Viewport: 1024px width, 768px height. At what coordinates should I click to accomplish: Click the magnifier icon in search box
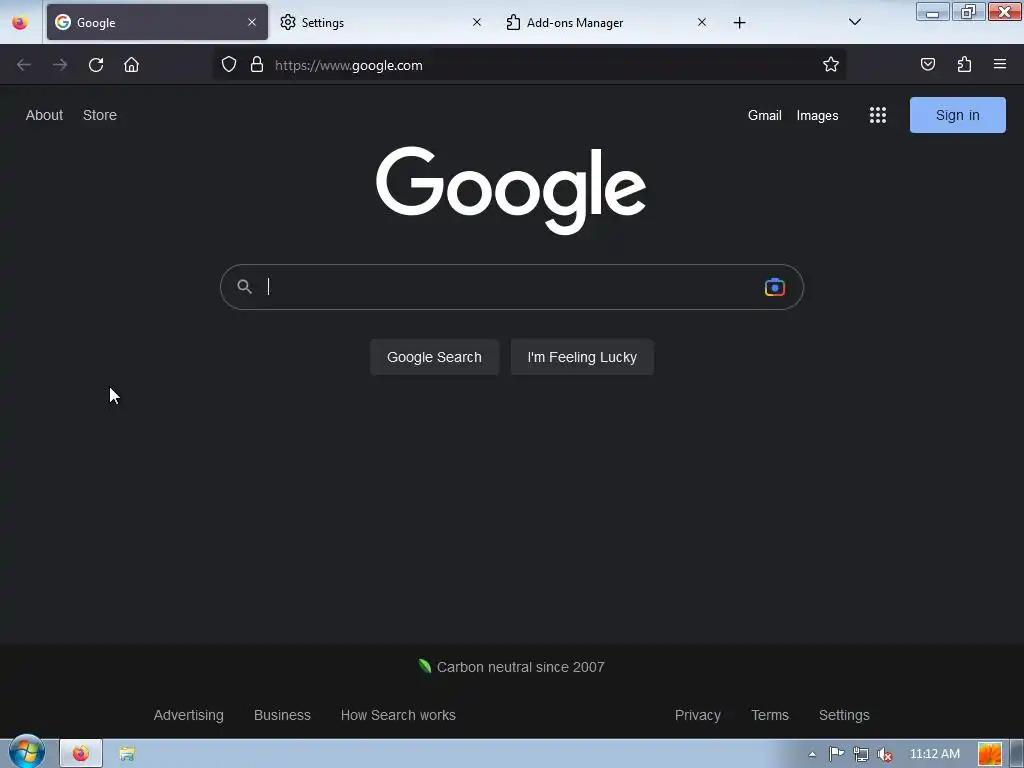[x=244, y=287]
